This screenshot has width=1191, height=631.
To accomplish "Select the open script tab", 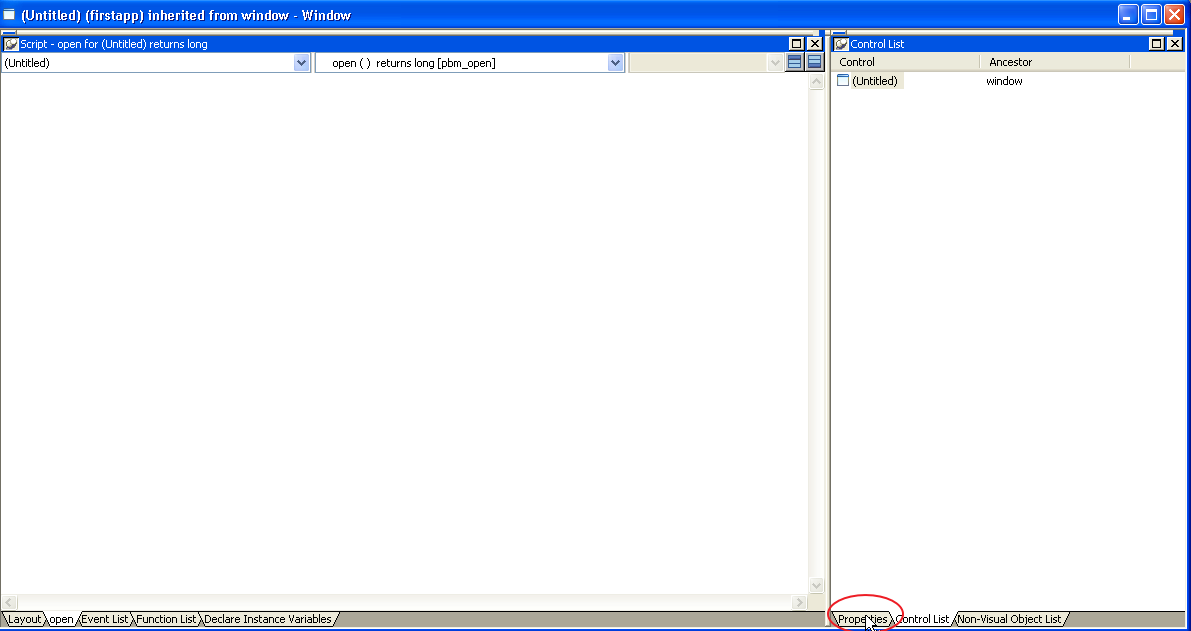I will coord(60,619).
